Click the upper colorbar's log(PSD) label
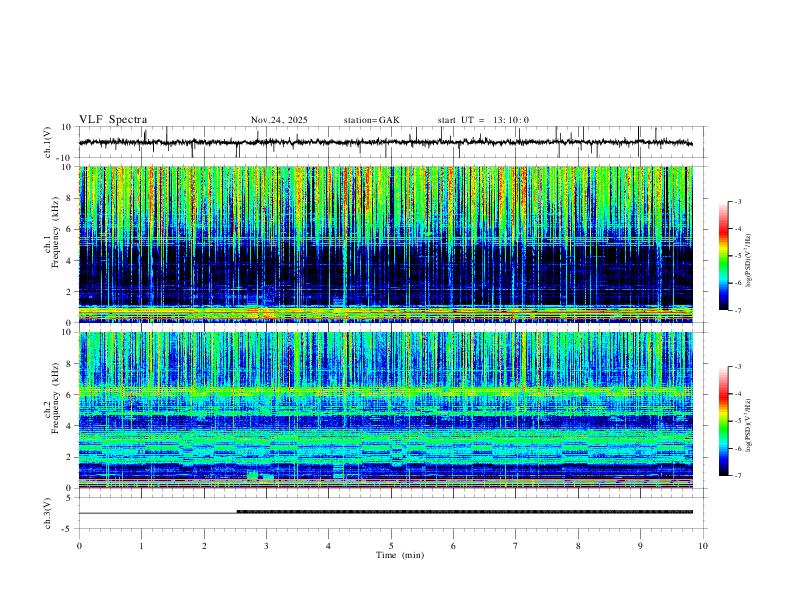The image size is (792, 612). [x=748, y=261]
